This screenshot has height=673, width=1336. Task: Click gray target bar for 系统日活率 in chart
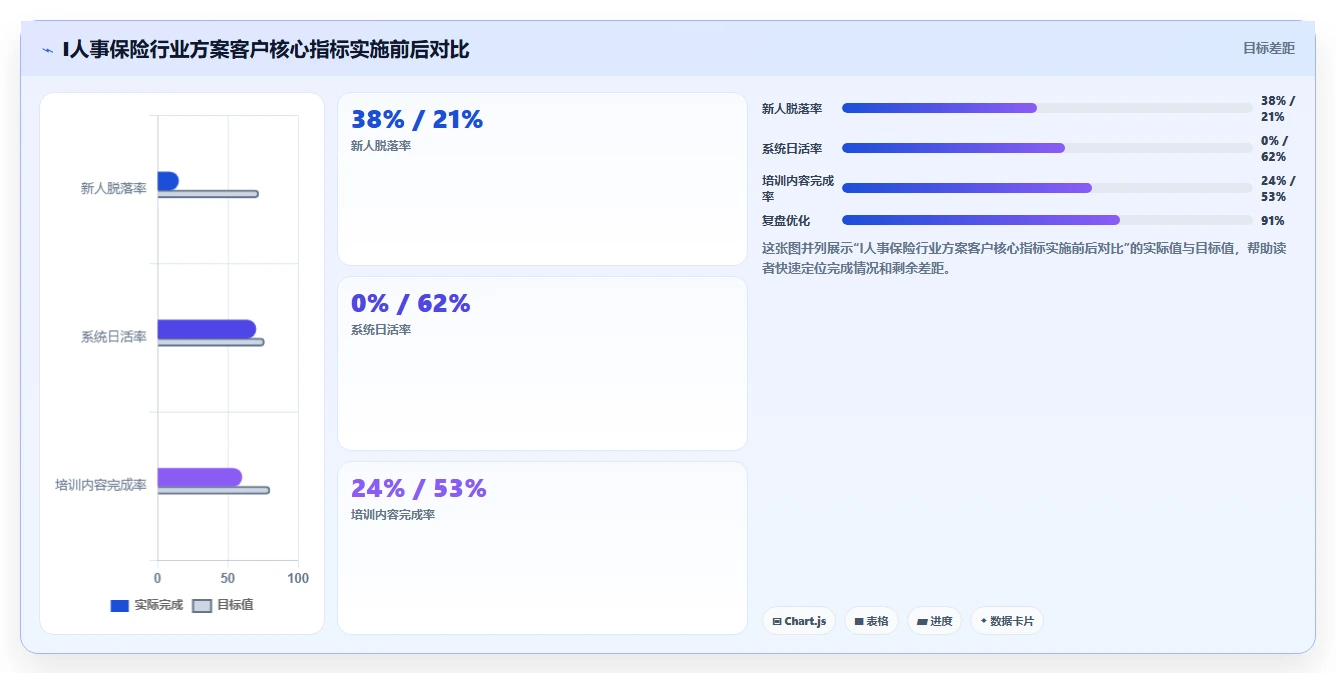(211, 342)
